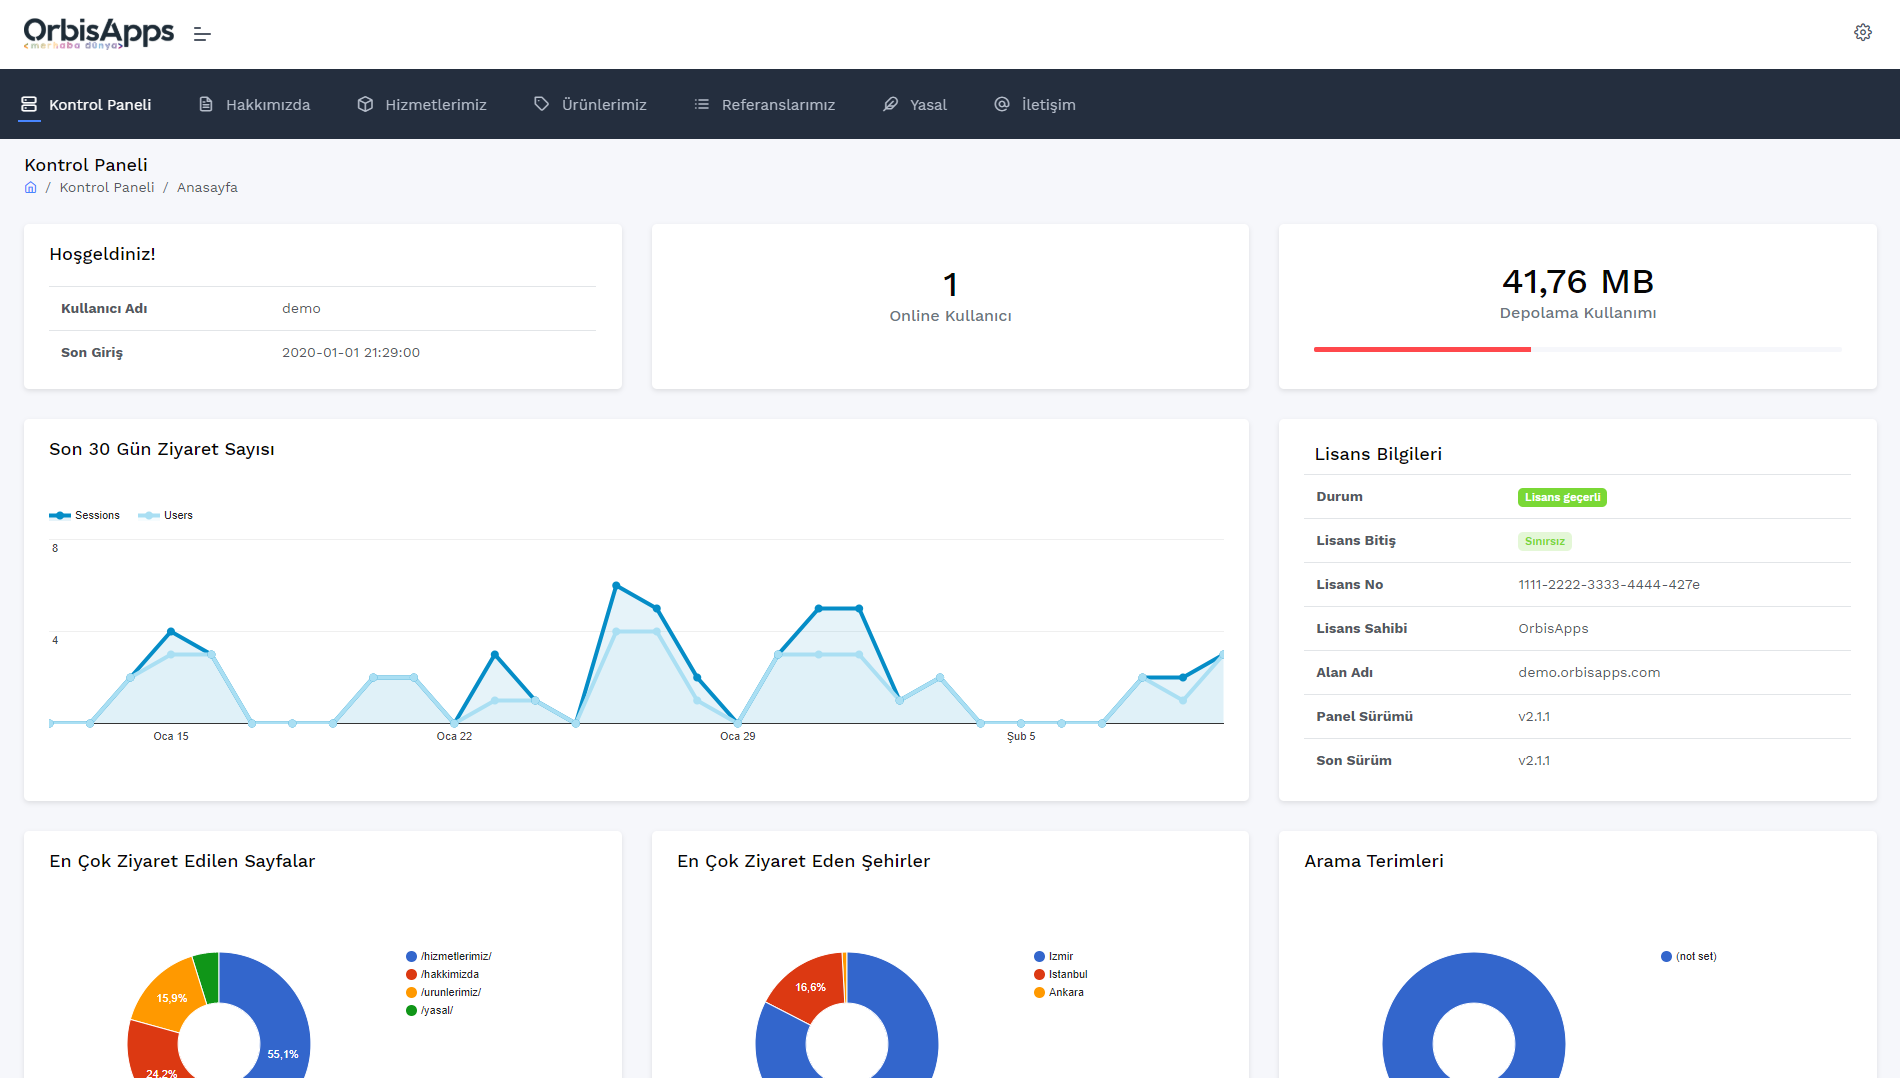Click the Şub 5 axis label
This screenshot has width=1900, height=1078.
tap(1021, 736)
